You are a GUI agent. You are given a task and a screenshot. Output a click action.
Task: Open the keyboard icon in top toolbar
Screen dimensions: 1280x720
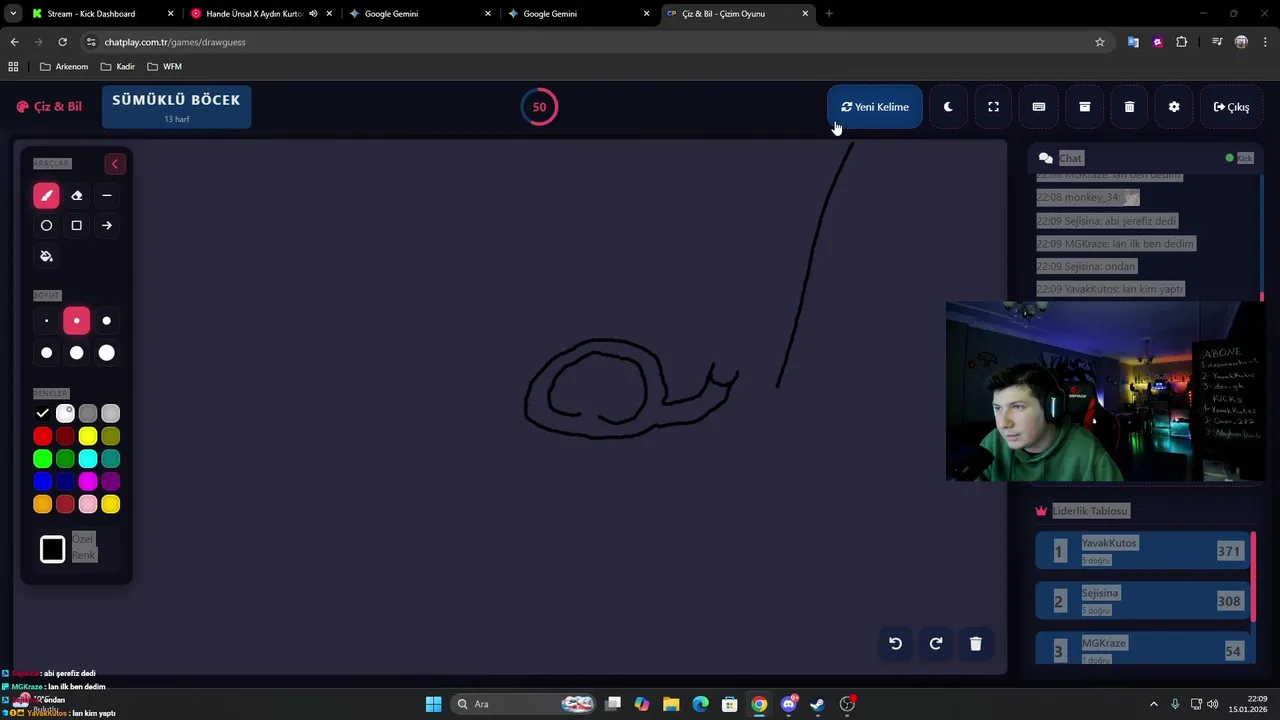point(1039,107)
